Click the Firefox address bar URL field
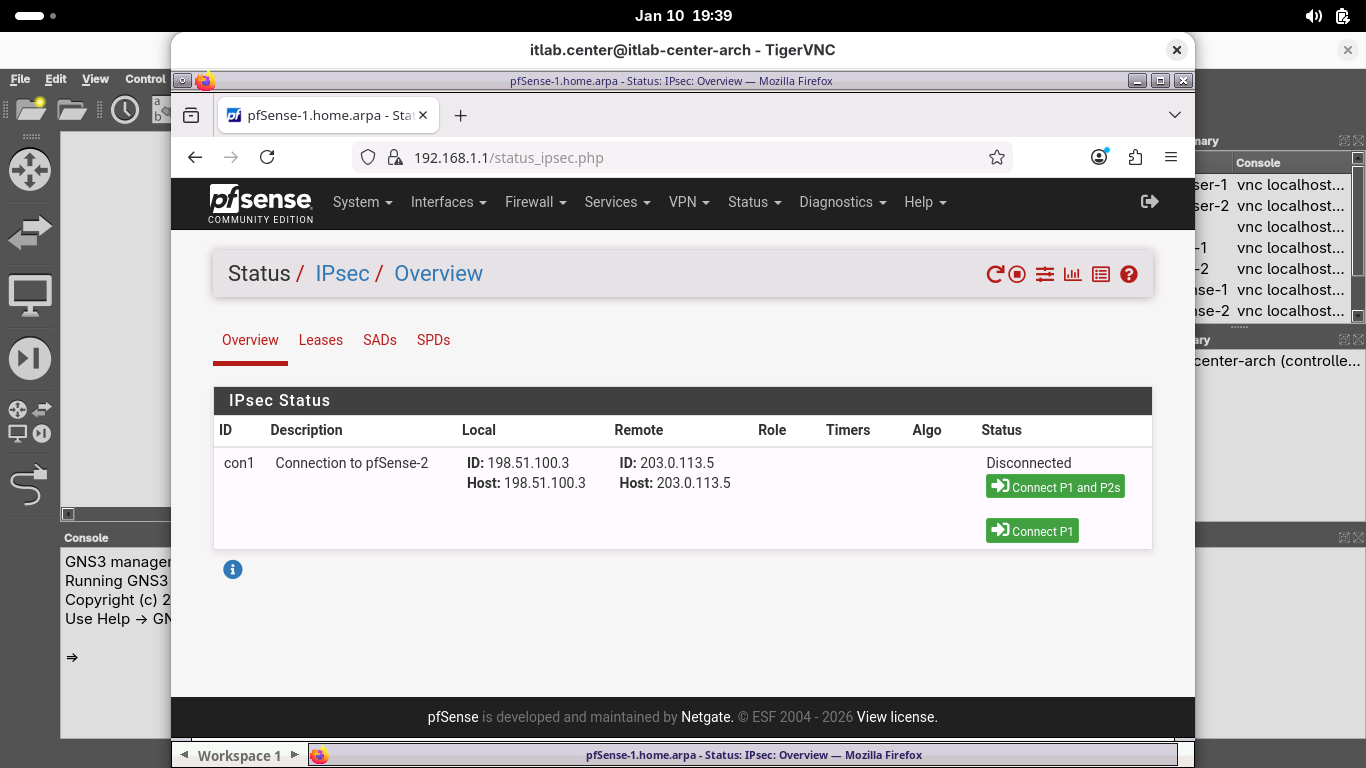The width and height of the screenshot is (1366, 768). 690,157
